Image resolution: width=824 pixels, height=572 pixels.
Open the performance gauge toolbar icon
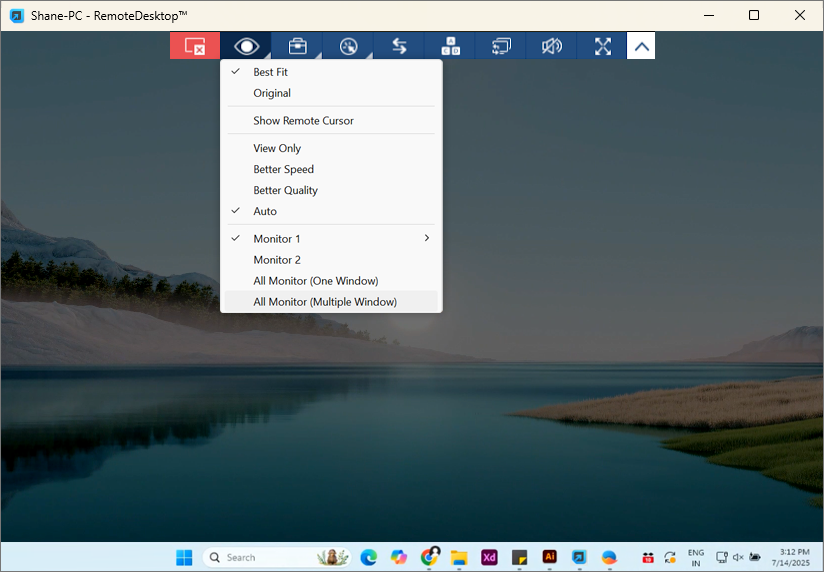(348, 46)
